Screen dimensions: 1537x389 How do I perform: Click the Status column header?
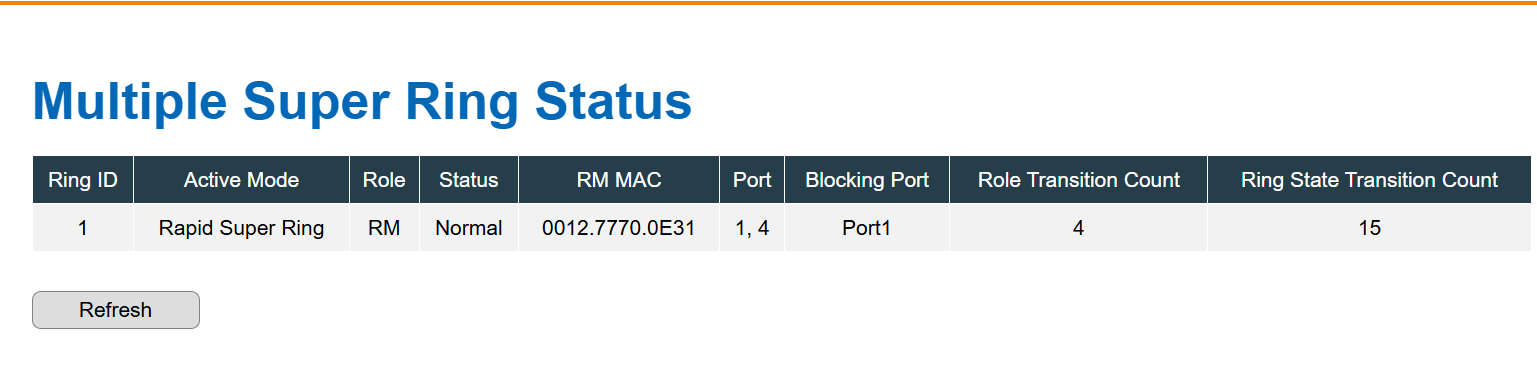pyautogui.click(x=469, y=180)
